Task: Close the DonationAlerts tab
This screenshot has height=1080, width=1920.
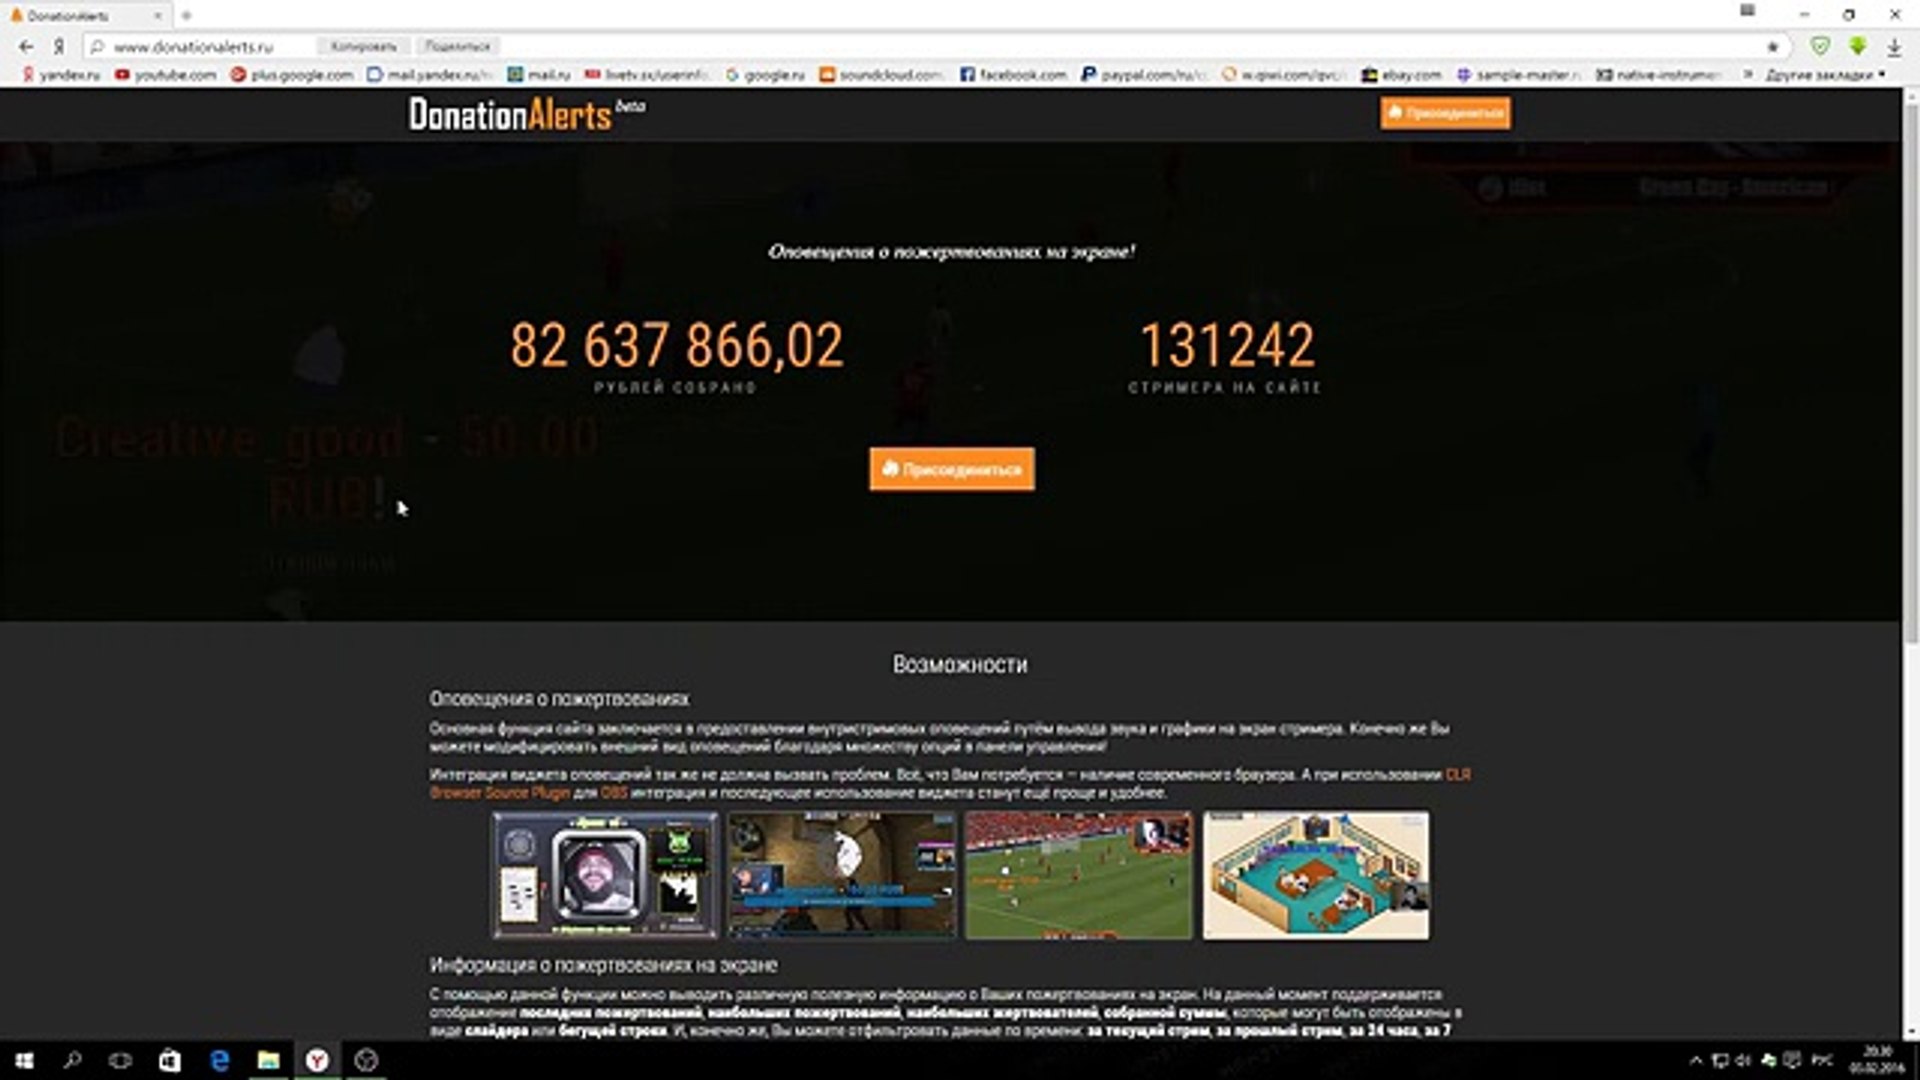Action: click(x=157, y=16)
